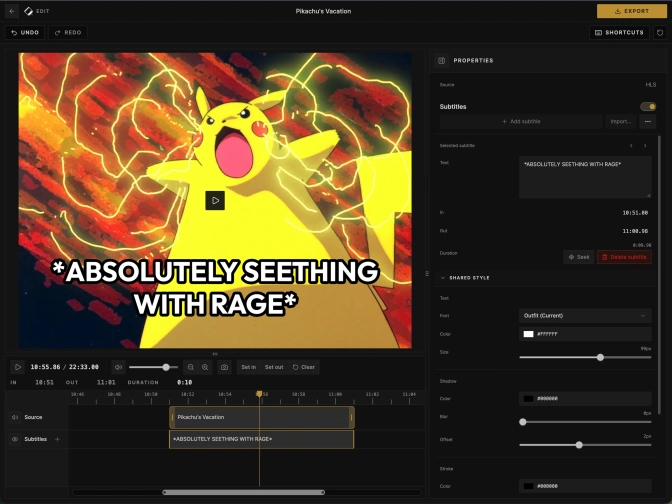Click the panel resize handle beside the video

[427, 273]
